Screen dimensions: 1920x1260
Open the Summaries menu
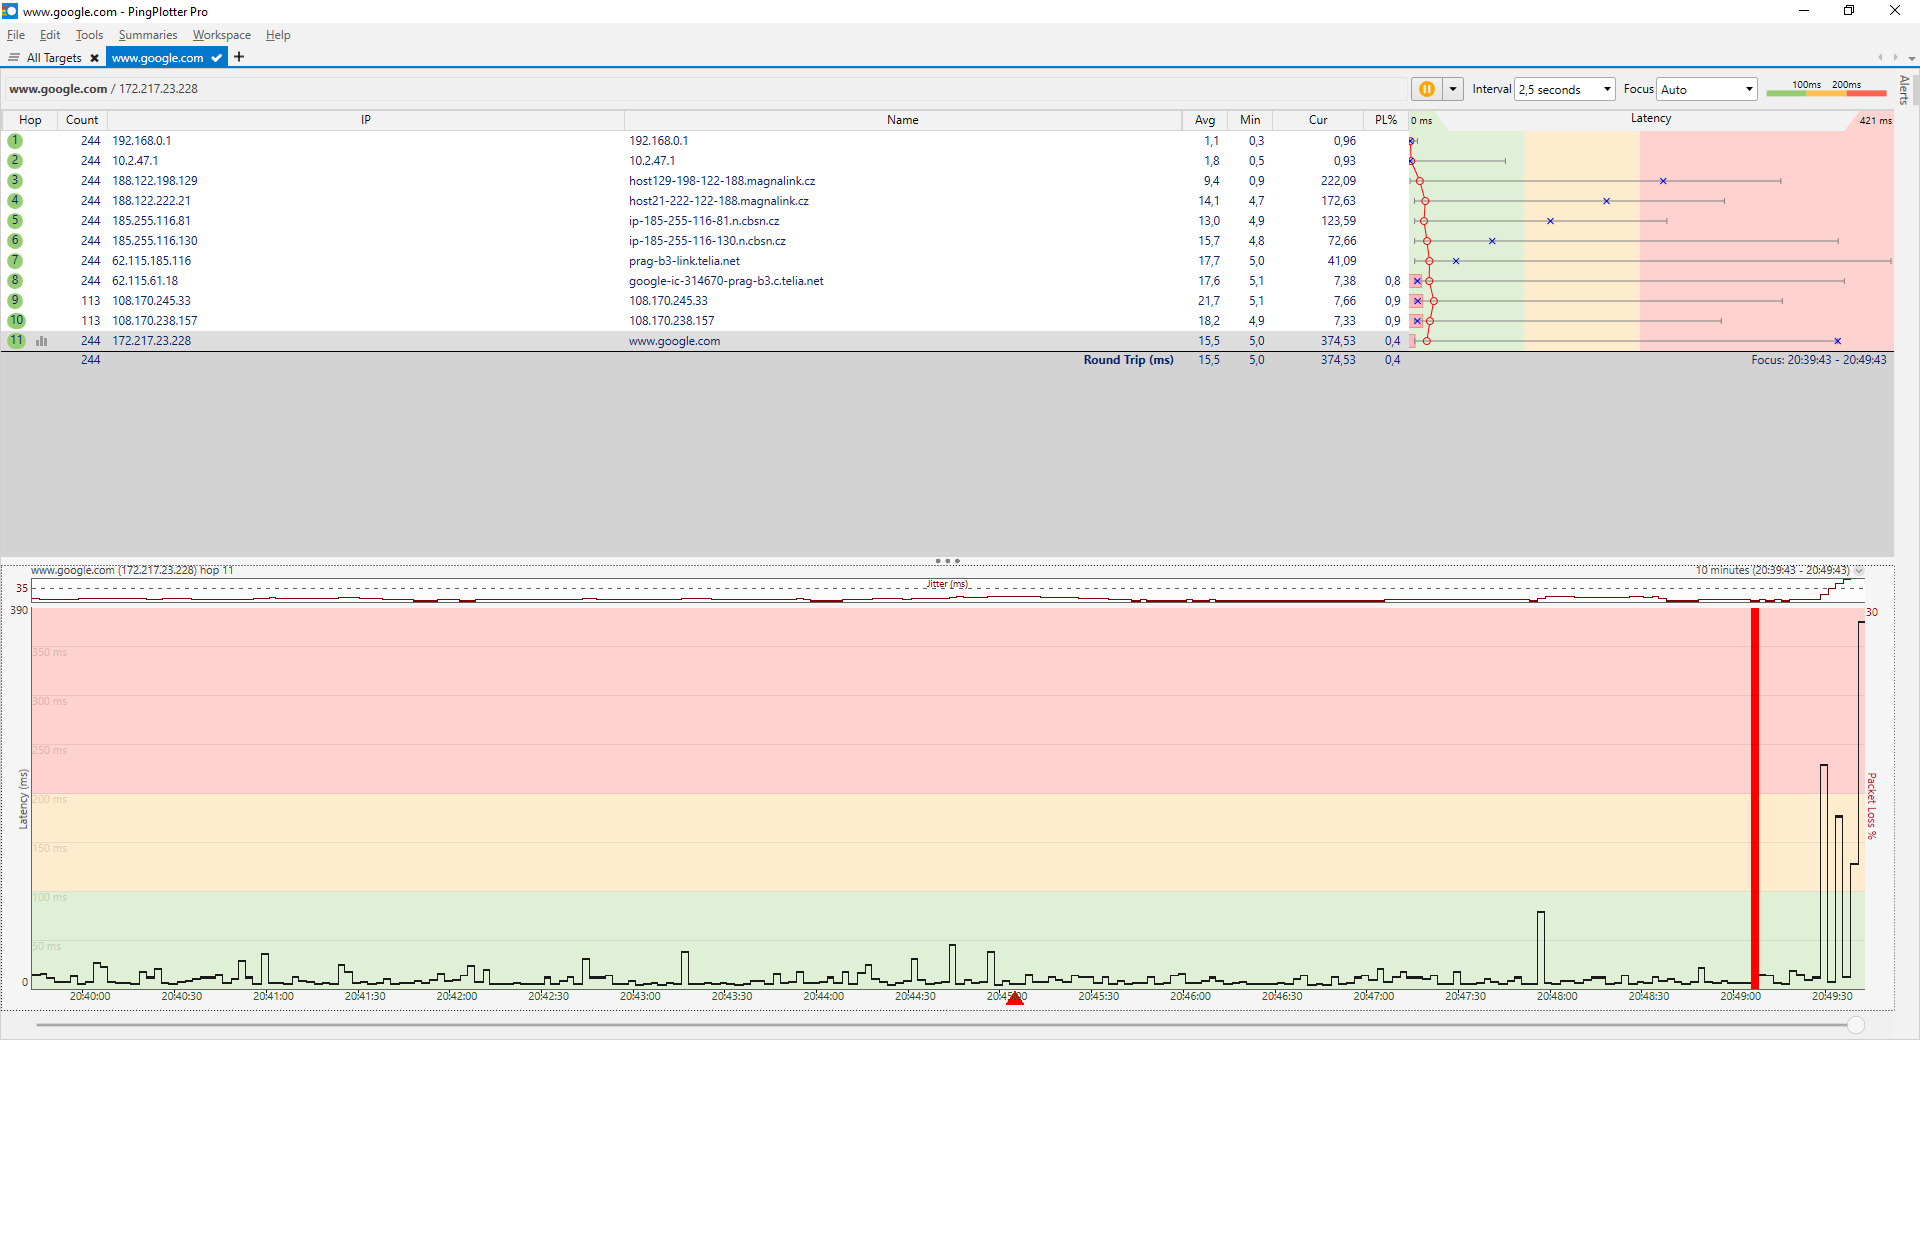click(147, 35)
